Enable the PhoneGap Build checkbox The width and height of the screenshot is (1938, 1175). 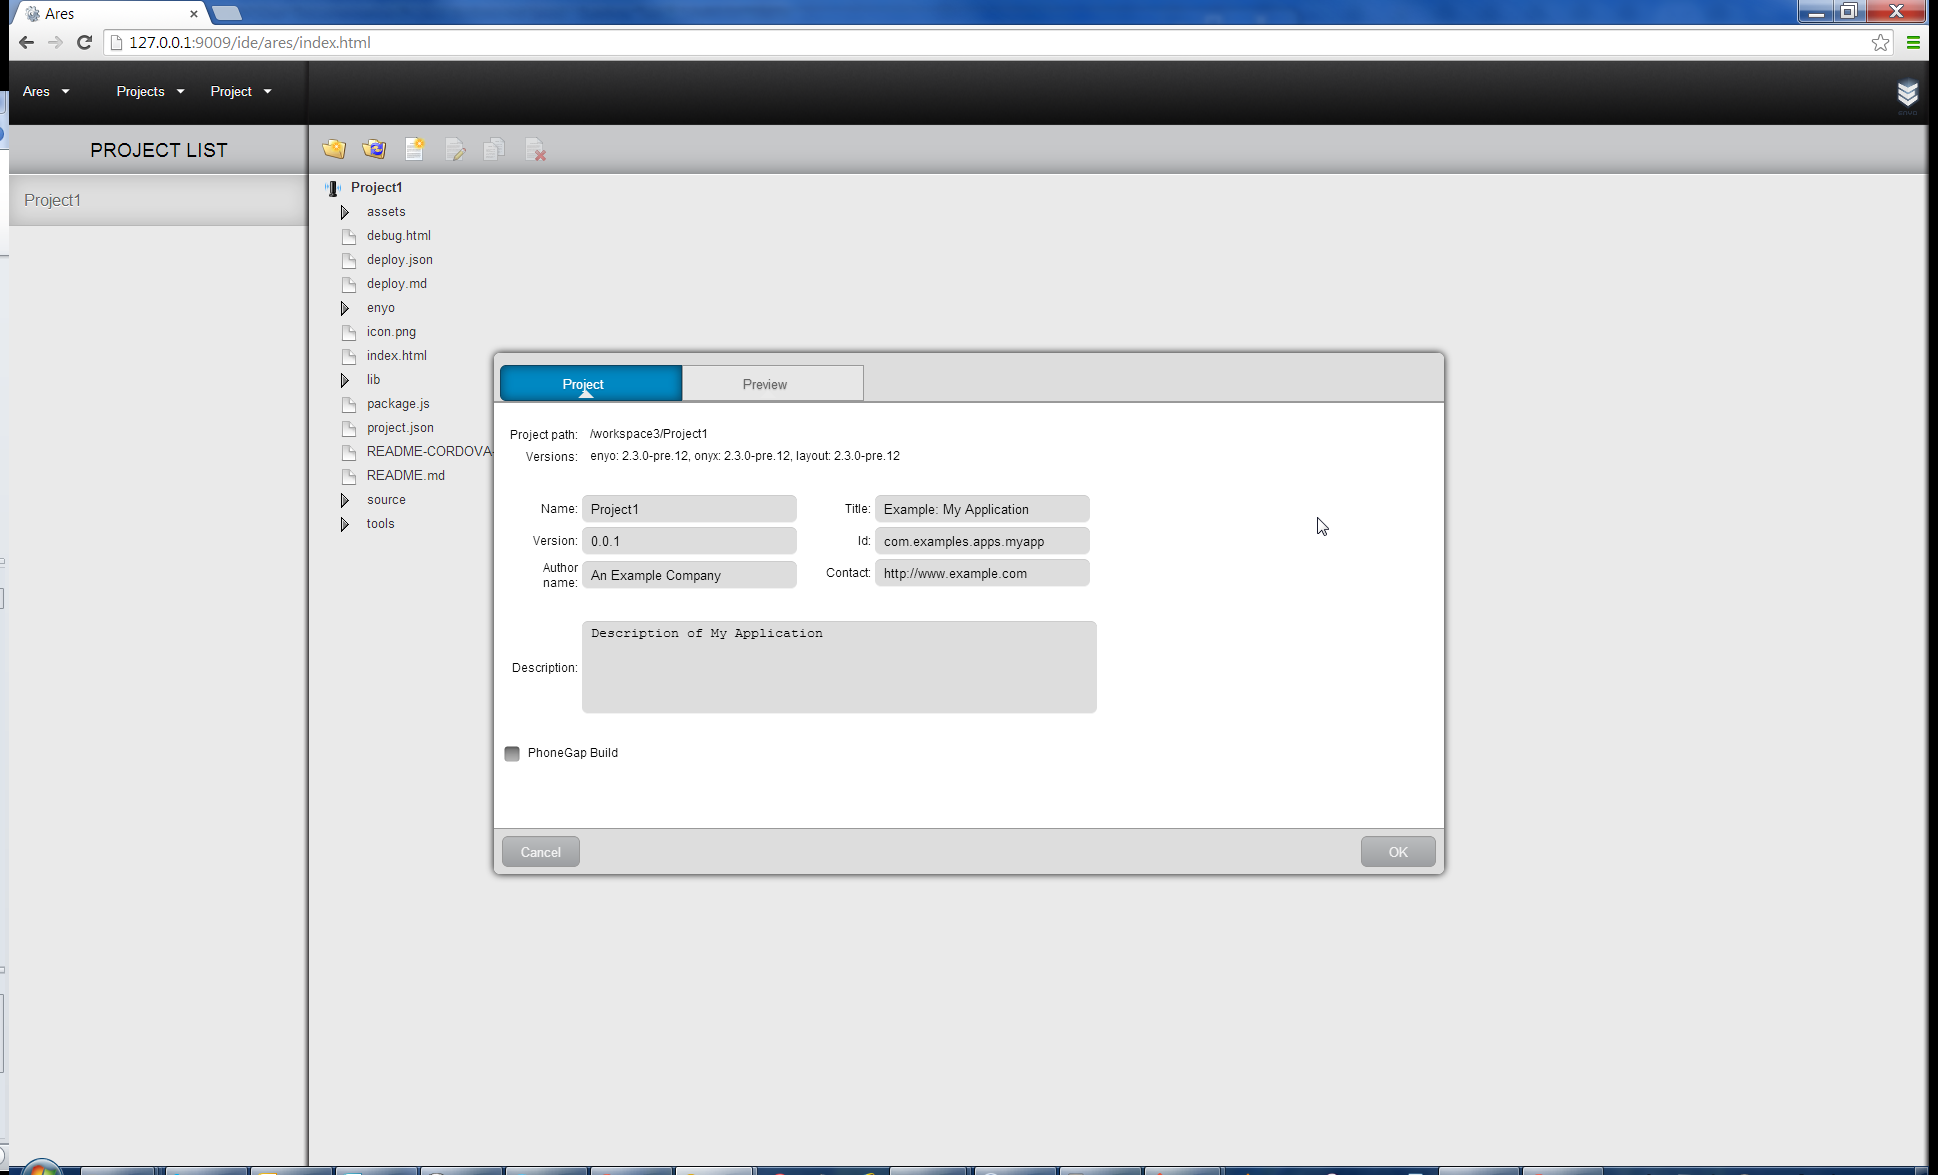point(514,752)
